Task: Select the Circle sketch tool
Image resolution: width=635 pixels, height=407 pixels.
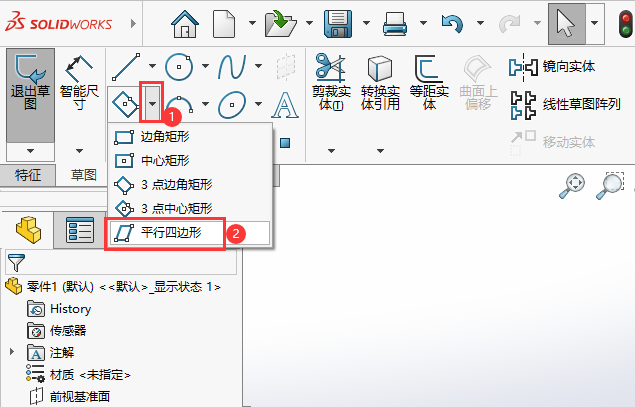Action: [179, 67]
